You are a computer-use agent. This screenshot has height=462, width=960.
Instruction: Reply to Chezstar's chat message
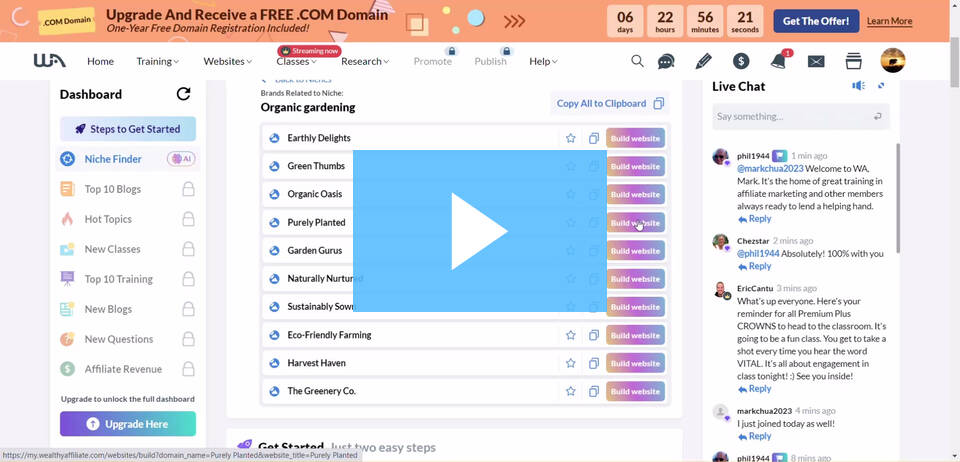click(x=754, y=266)
